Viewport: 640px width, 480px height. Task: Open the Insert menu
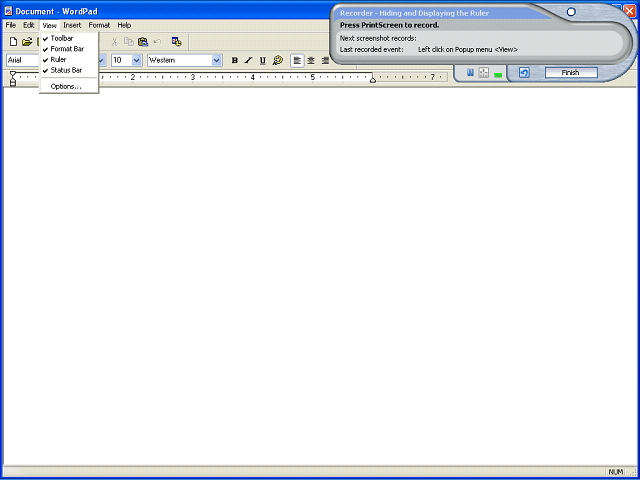tap(72, 25)
